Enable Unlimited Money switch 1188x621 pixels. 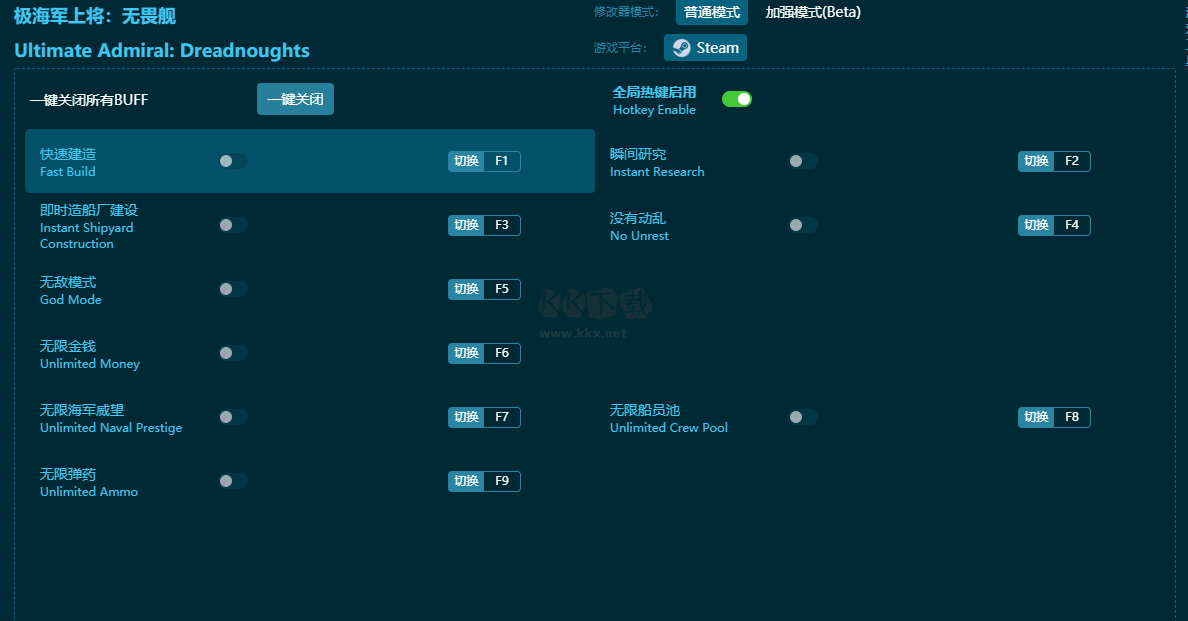[x=233, y=353]
